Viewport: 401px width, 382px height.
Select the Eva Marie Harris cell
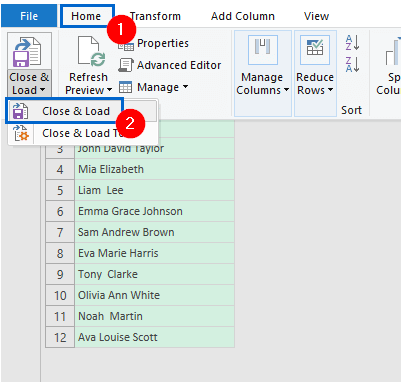[x=155, y=253]
